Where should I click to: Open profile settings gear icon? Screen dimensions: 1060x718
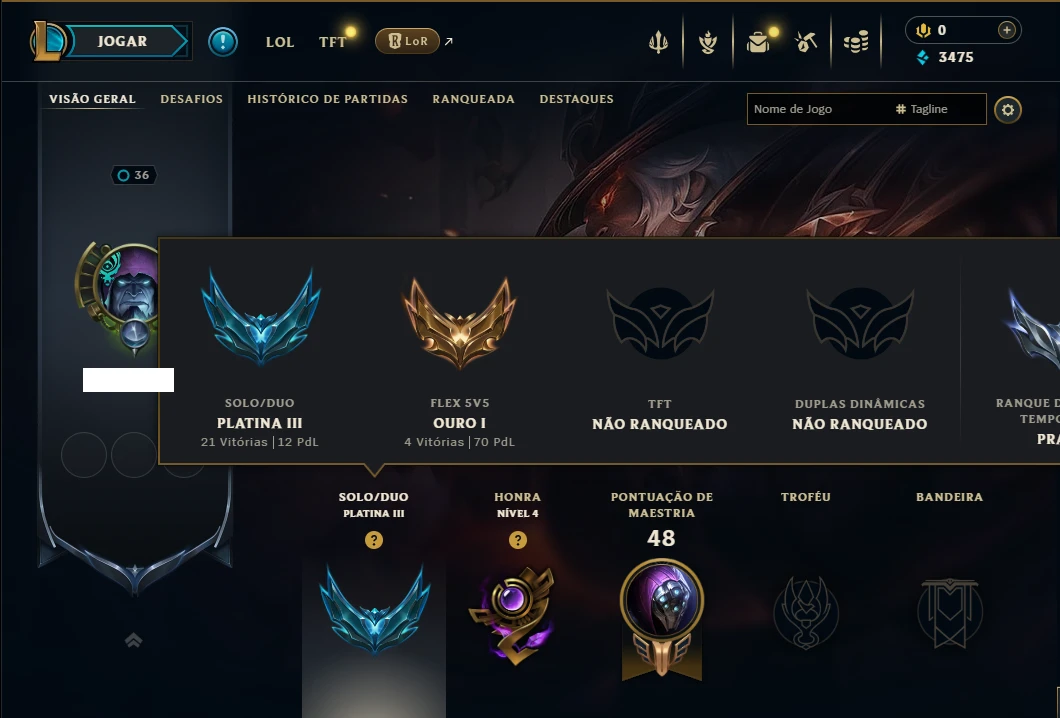point(1007,110)
